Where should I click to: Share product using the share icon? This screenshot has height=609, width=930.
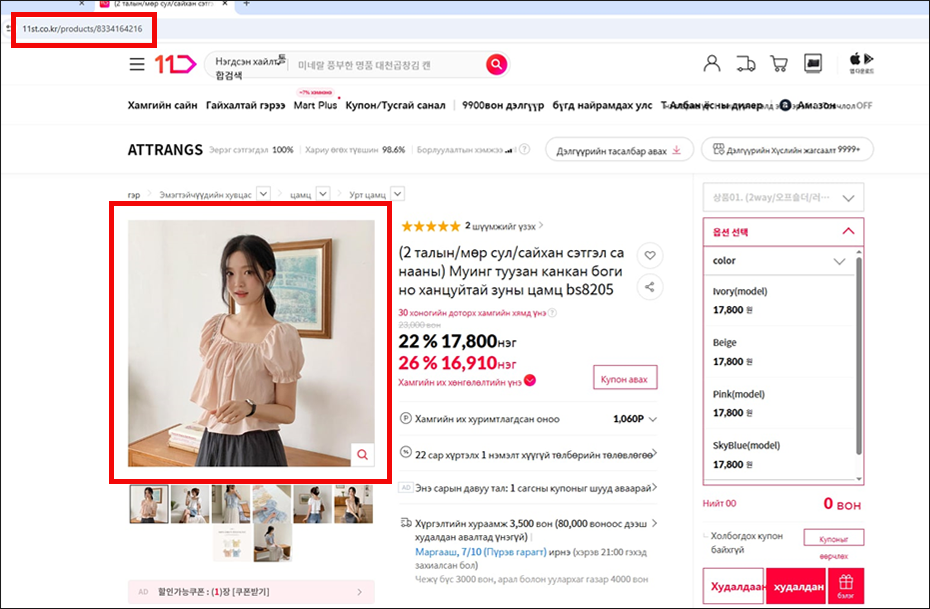pyautogui.click(x=650, y=288)
